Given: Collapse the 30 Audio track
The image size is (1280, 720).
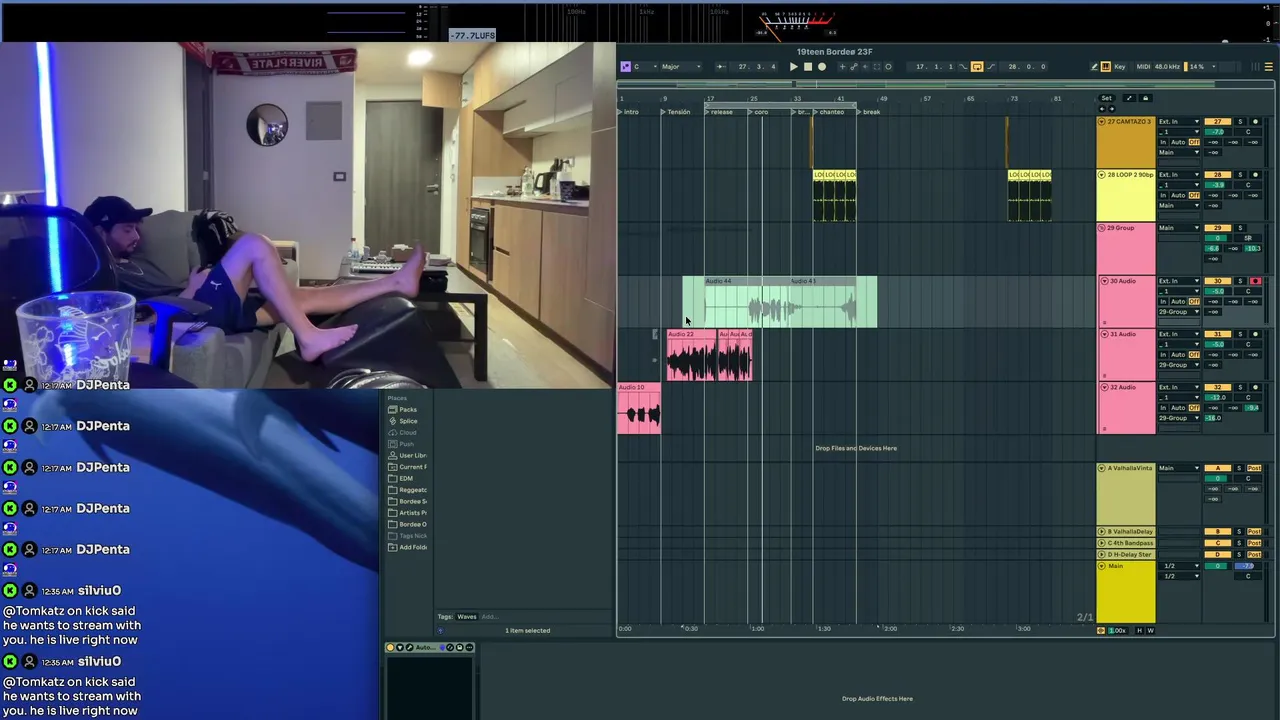Looking at the screenshot, I should pyautogui.click(x=1105, y=281).
